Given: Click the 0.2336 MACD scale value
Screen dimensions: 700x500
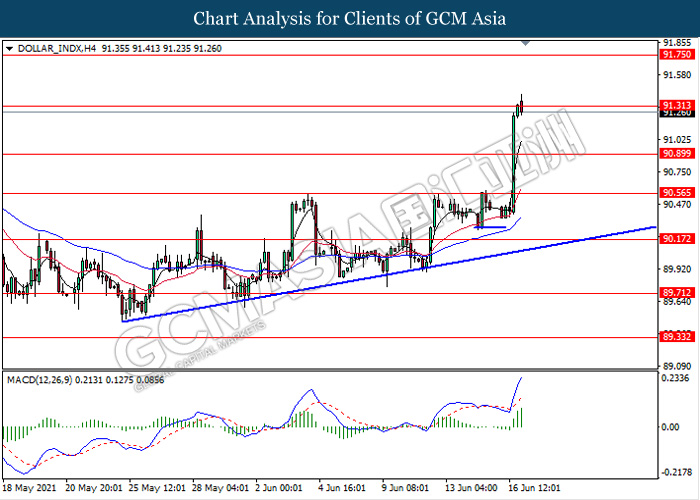Looking at the screenshot, I should click(678, 379).
